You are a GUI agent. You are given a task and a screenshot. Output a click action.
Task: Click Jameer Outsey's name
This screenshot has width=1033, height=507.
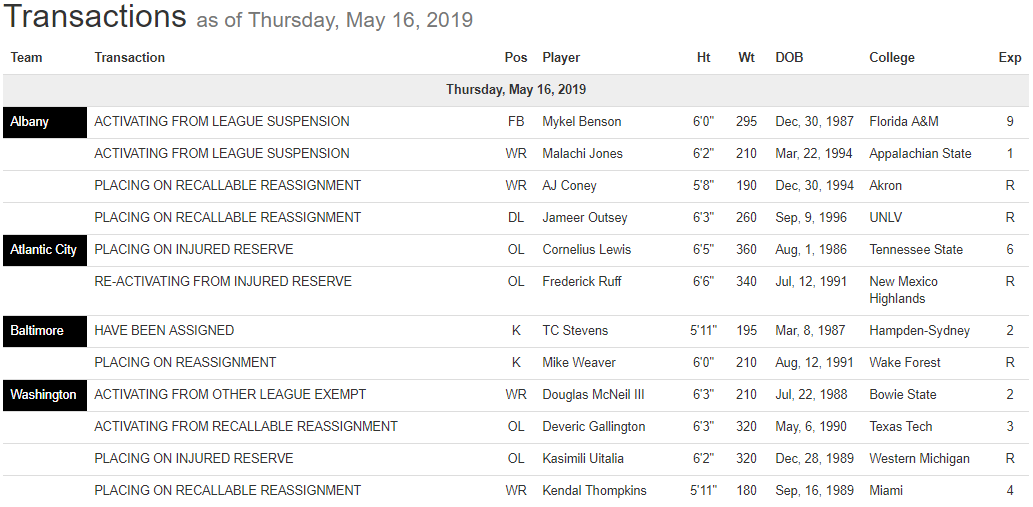click(585, 218)
